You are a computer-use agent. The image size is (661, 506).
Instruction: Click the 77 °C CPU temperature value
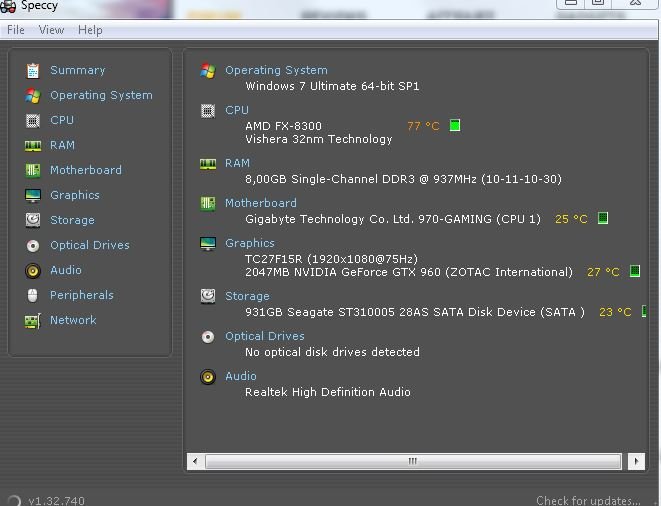tap(423, 126)
